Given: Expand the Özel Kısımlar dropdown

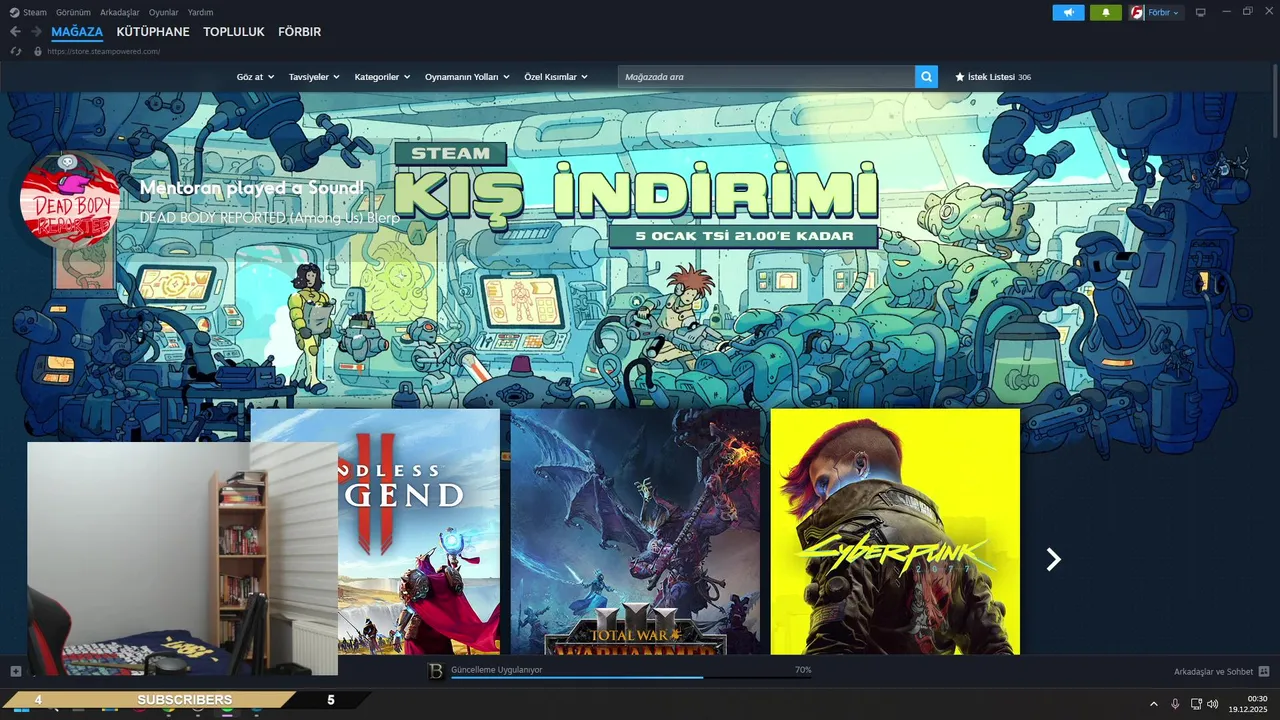Looking at the screenshot, I should pyautogui.click(x=556, y=77).
